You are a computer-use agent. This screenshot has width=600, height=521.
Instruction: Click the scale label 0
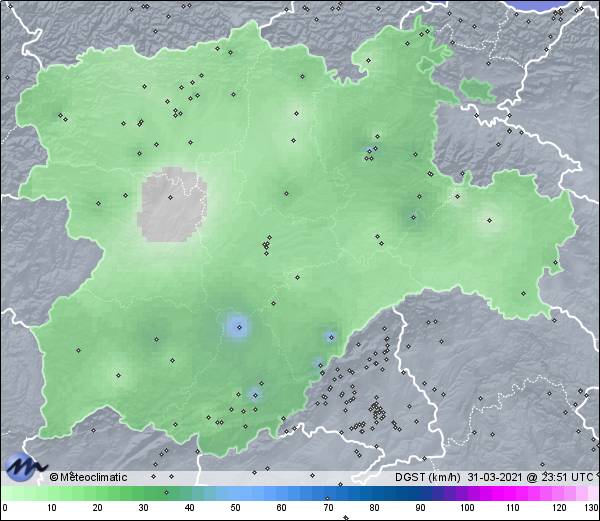tap(5, 508)
